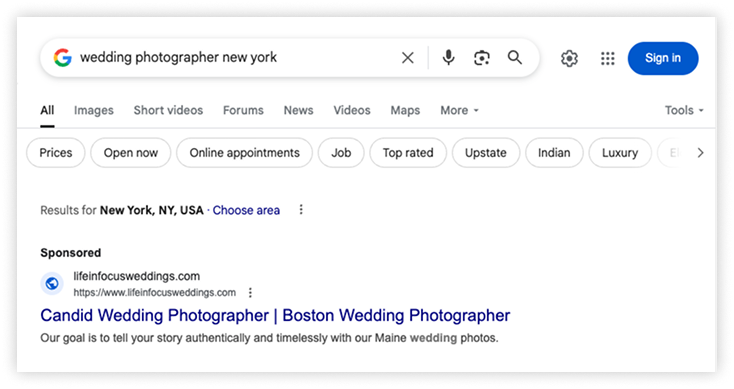
Task: Open three-dot menu beside lifeinfocusweddings URL
Action: (x=250, y=293)
